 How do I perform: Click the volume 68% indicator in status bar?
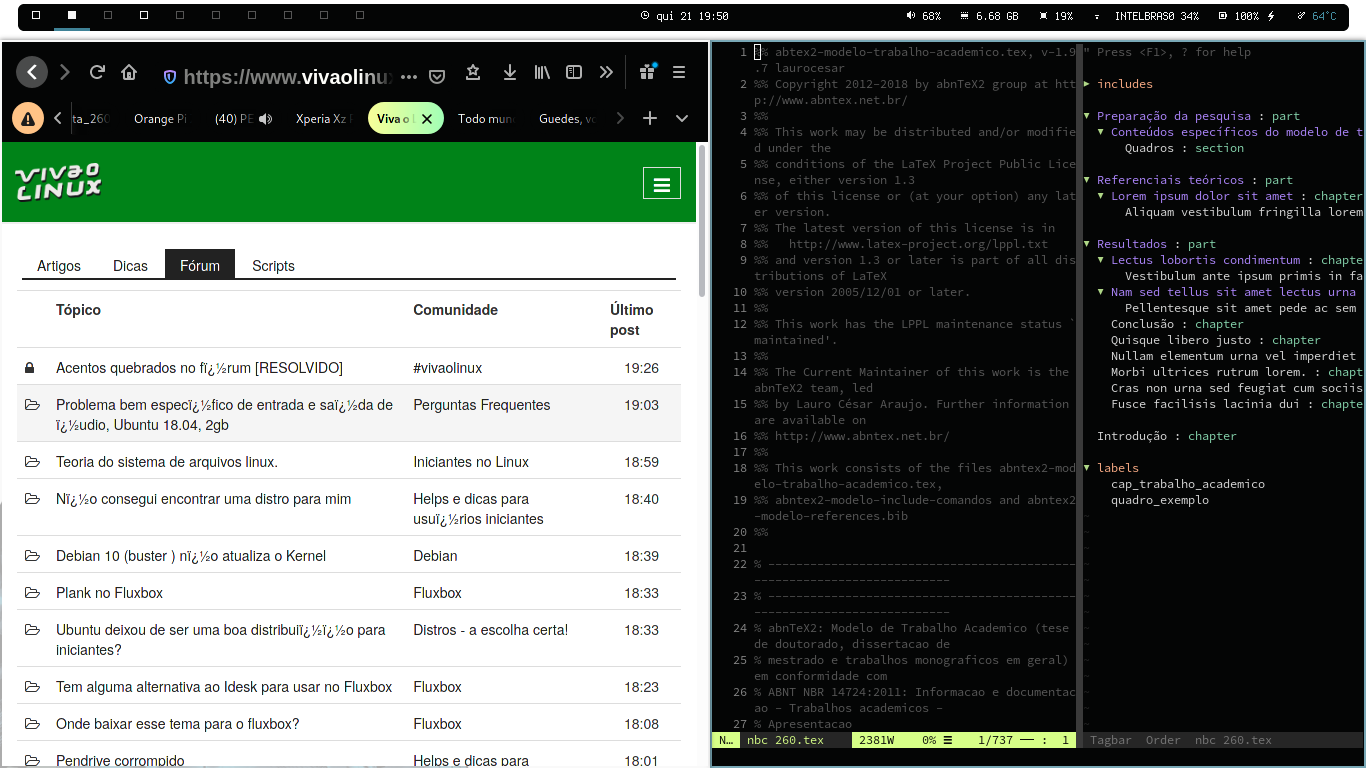click(x=924, y=17)
